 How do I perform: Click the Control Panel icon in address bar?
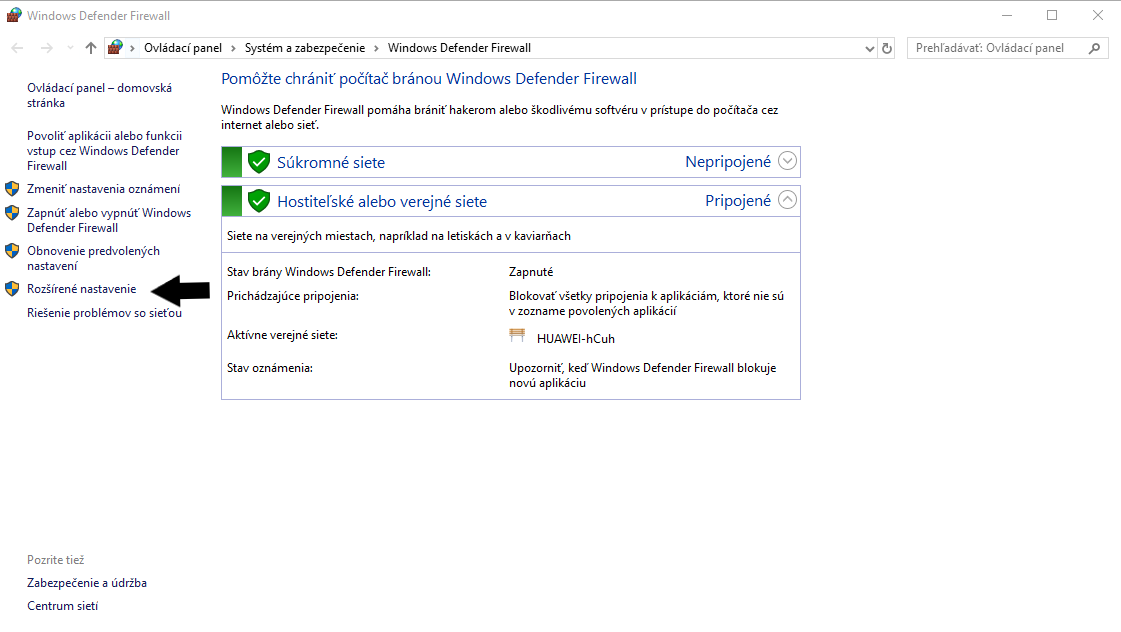pyautogui.click(x=115, y=48)
